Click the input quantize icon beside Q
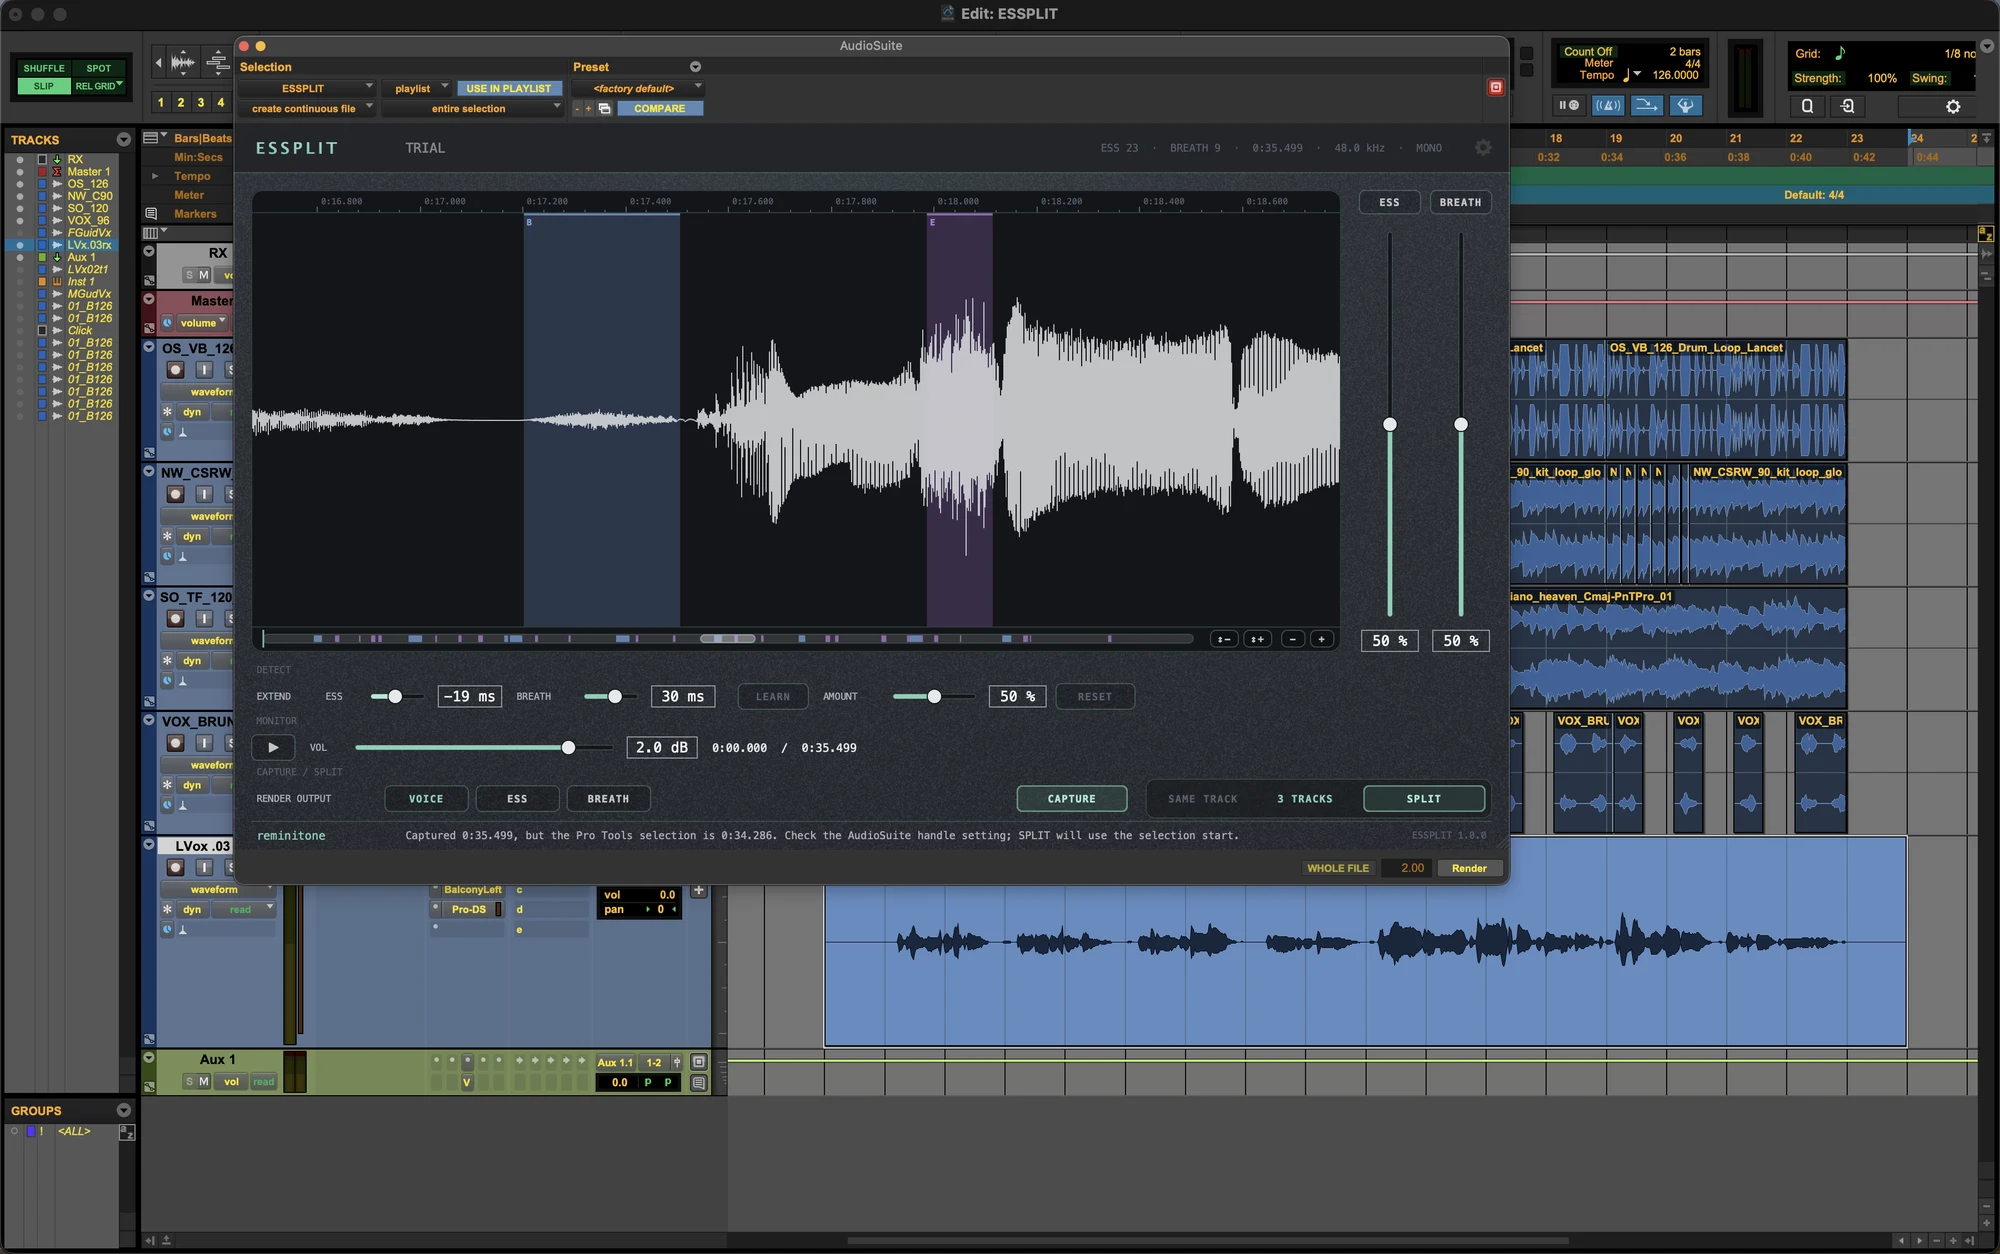Viewport: 2000px width, 1254px height. [1848, 106]
